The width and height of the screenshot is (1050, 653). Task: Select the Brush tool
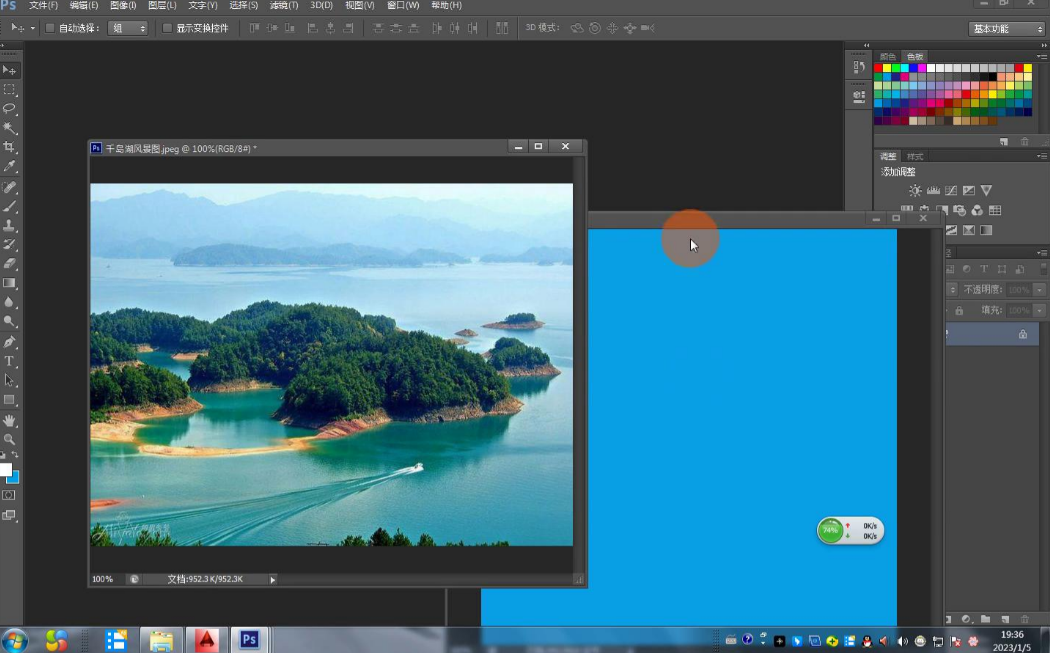pyautogui.click(x=9, y=206)
